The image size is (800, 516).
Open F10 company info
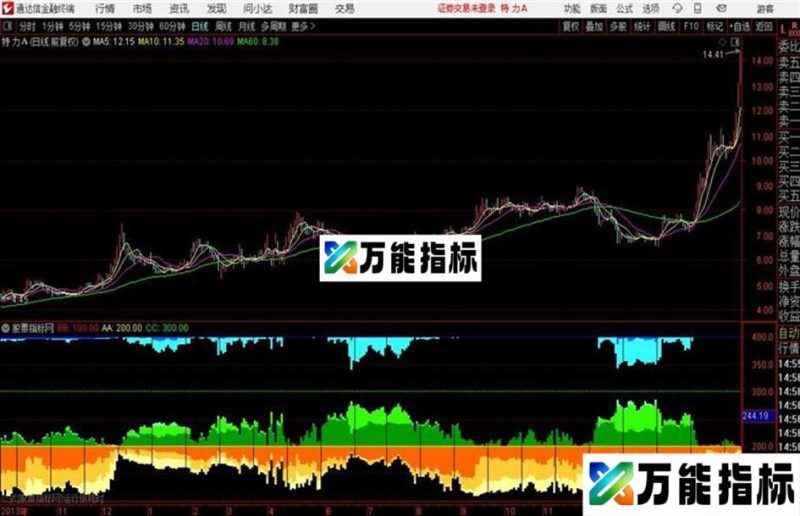[691, 27]
